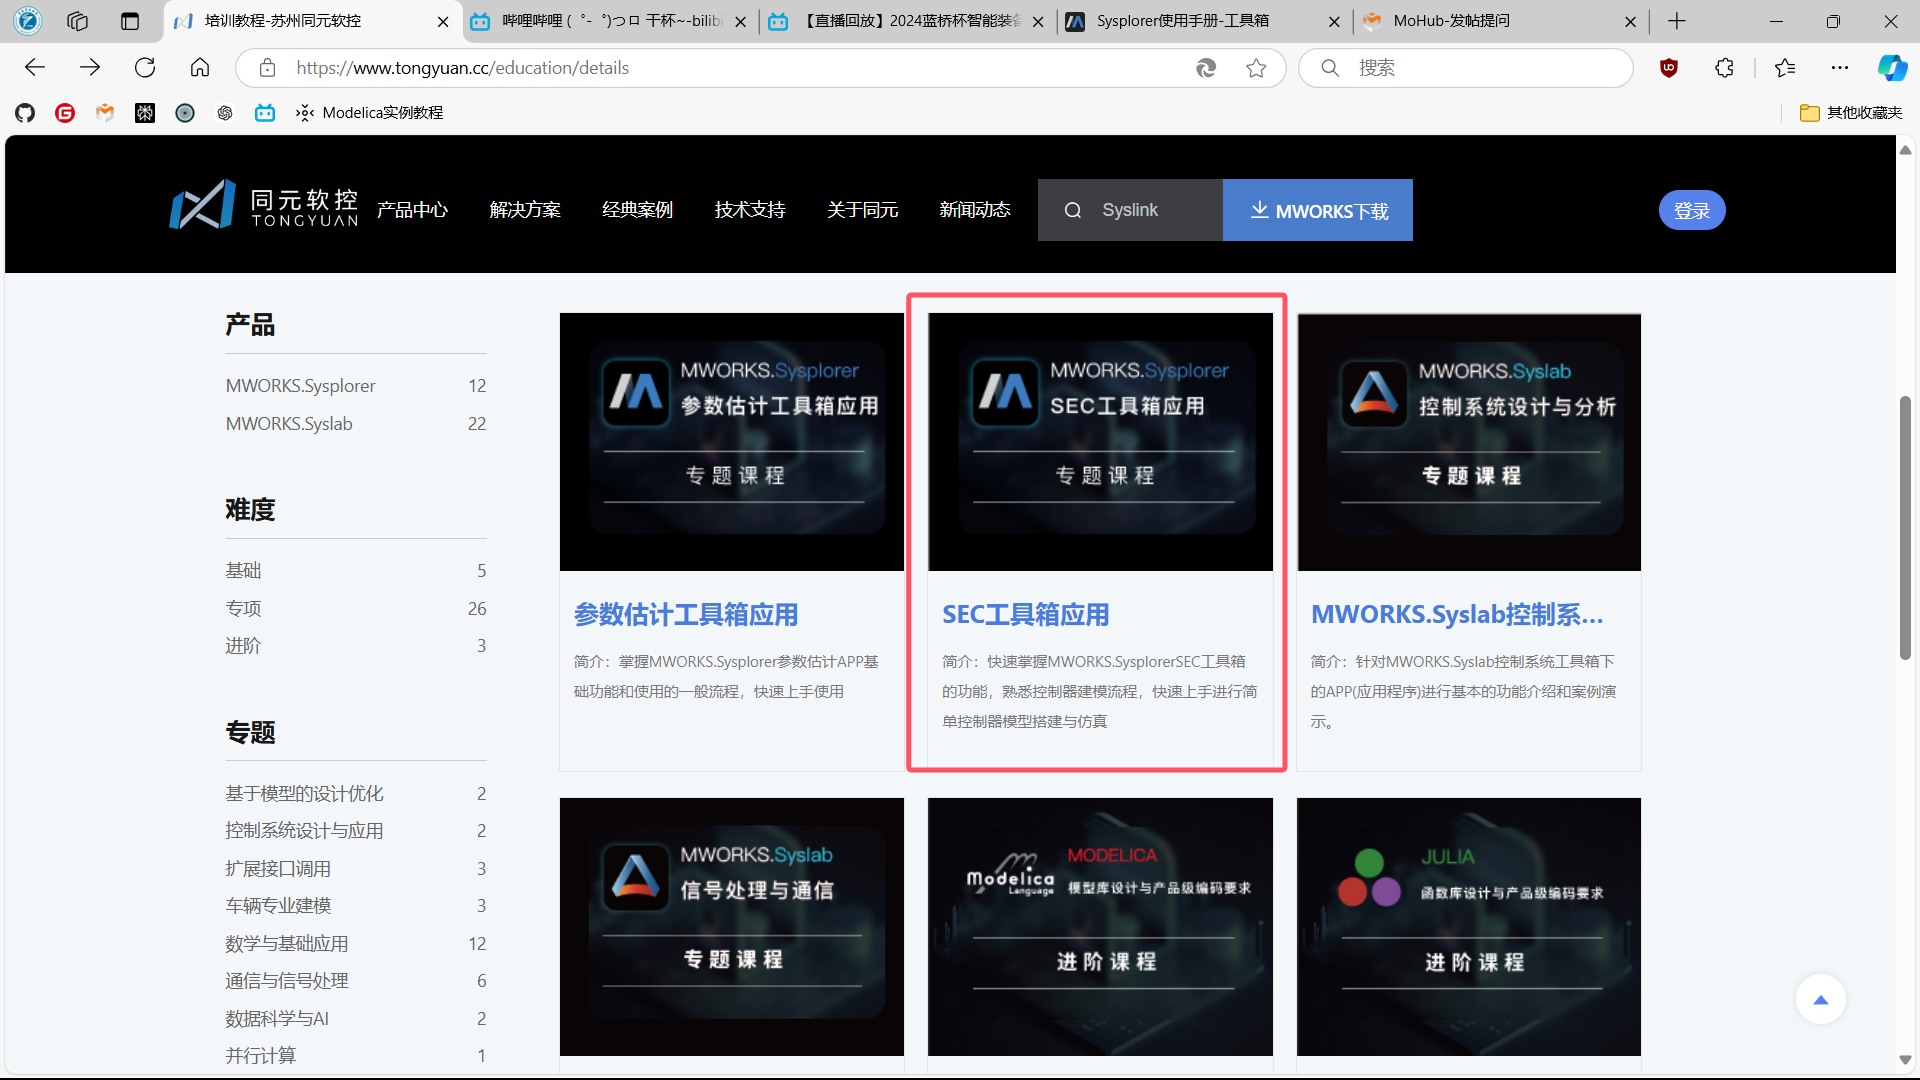Open the workspaces icon
Viewport: 1920px width, 1080px height.
(78, 21)
